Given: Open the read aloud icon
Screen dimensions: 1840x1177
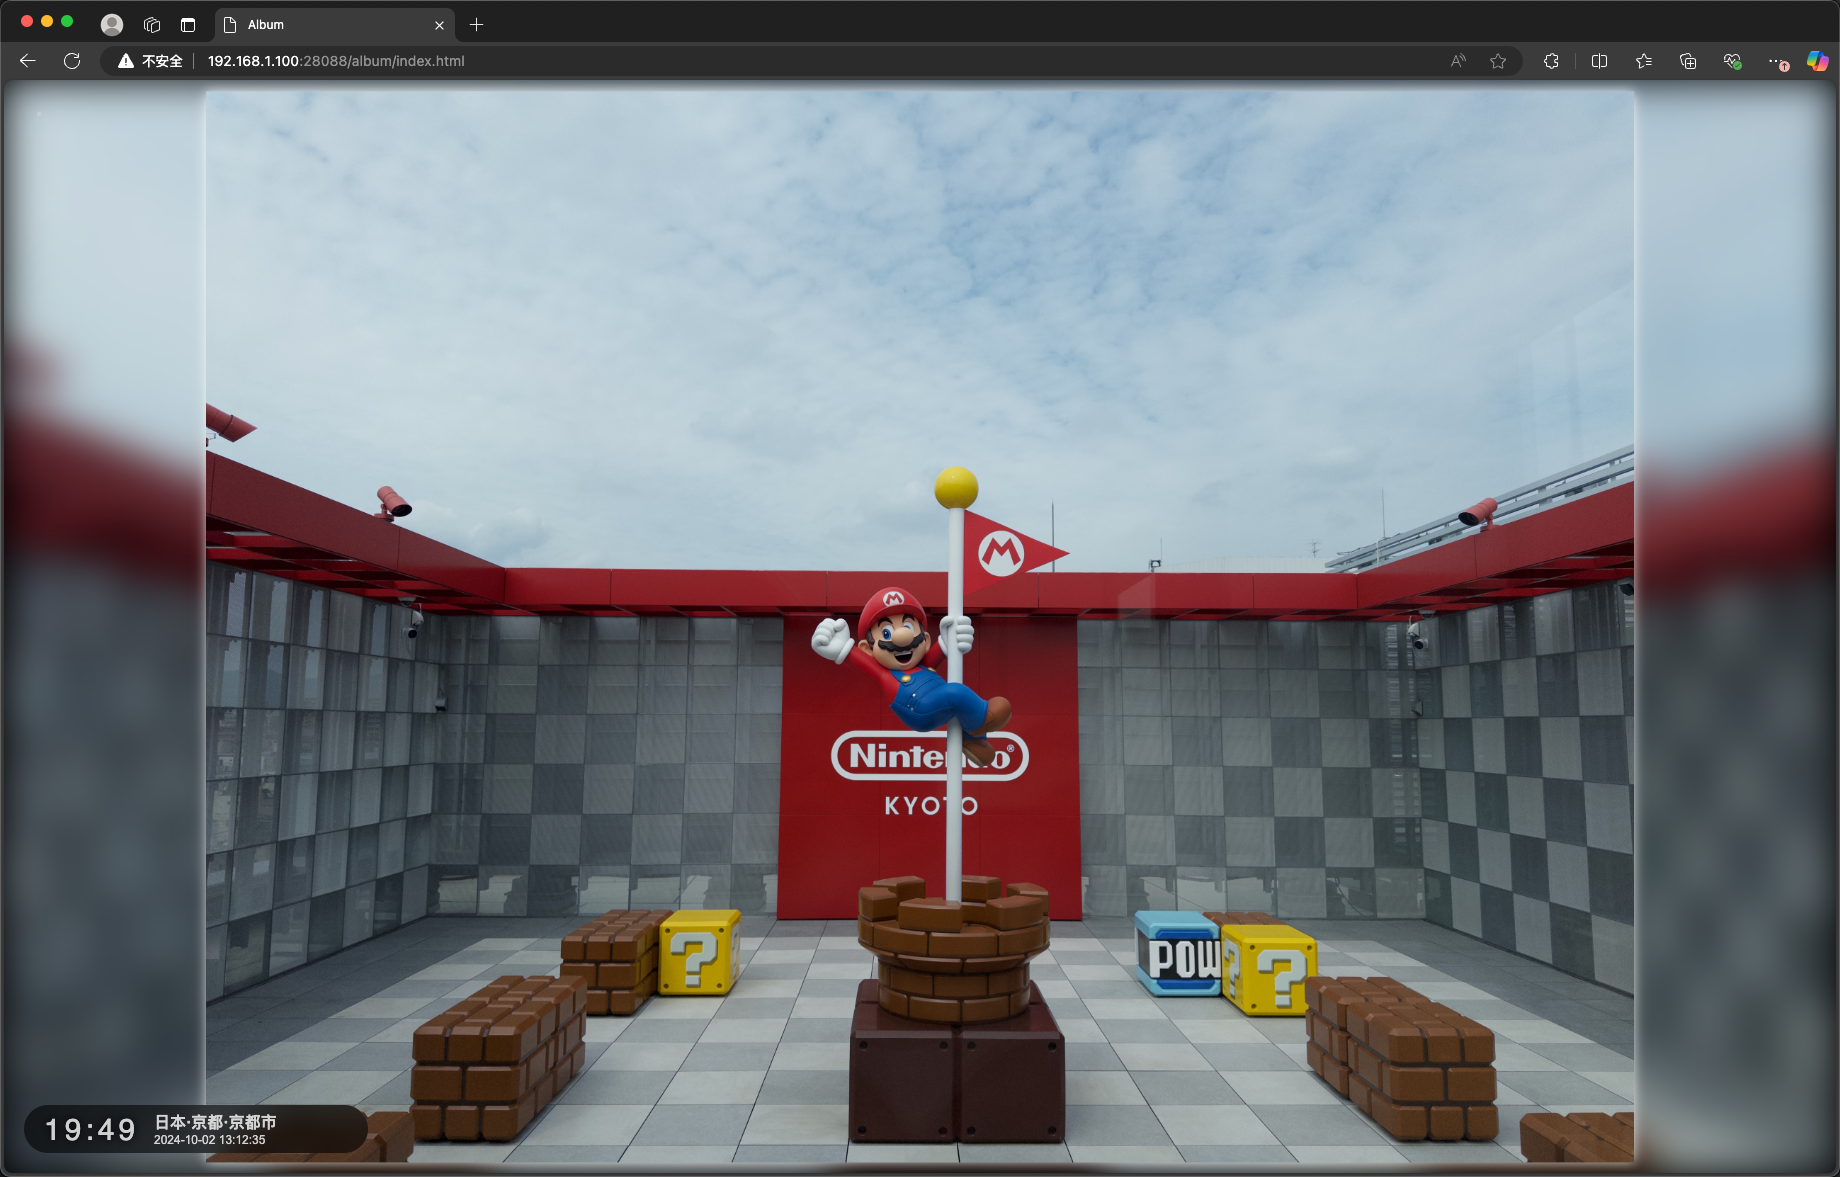Looking at the screenshot, I should pos(1458,61).
